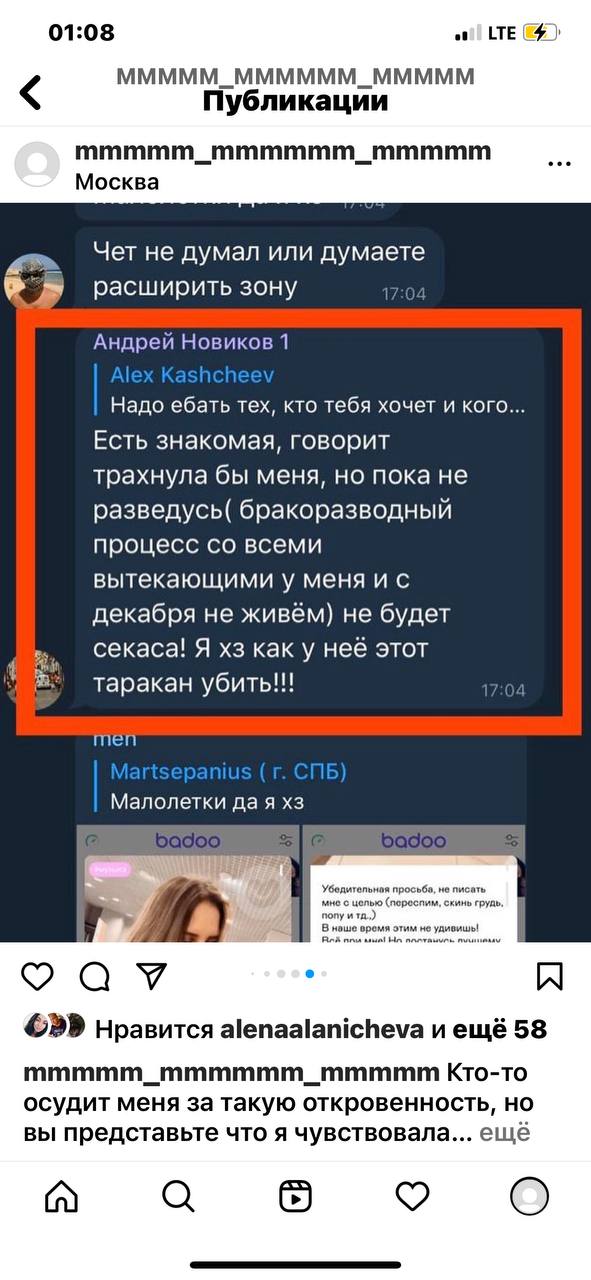
Task: Like the post with the heart icon
Action: tap(37, 975)
